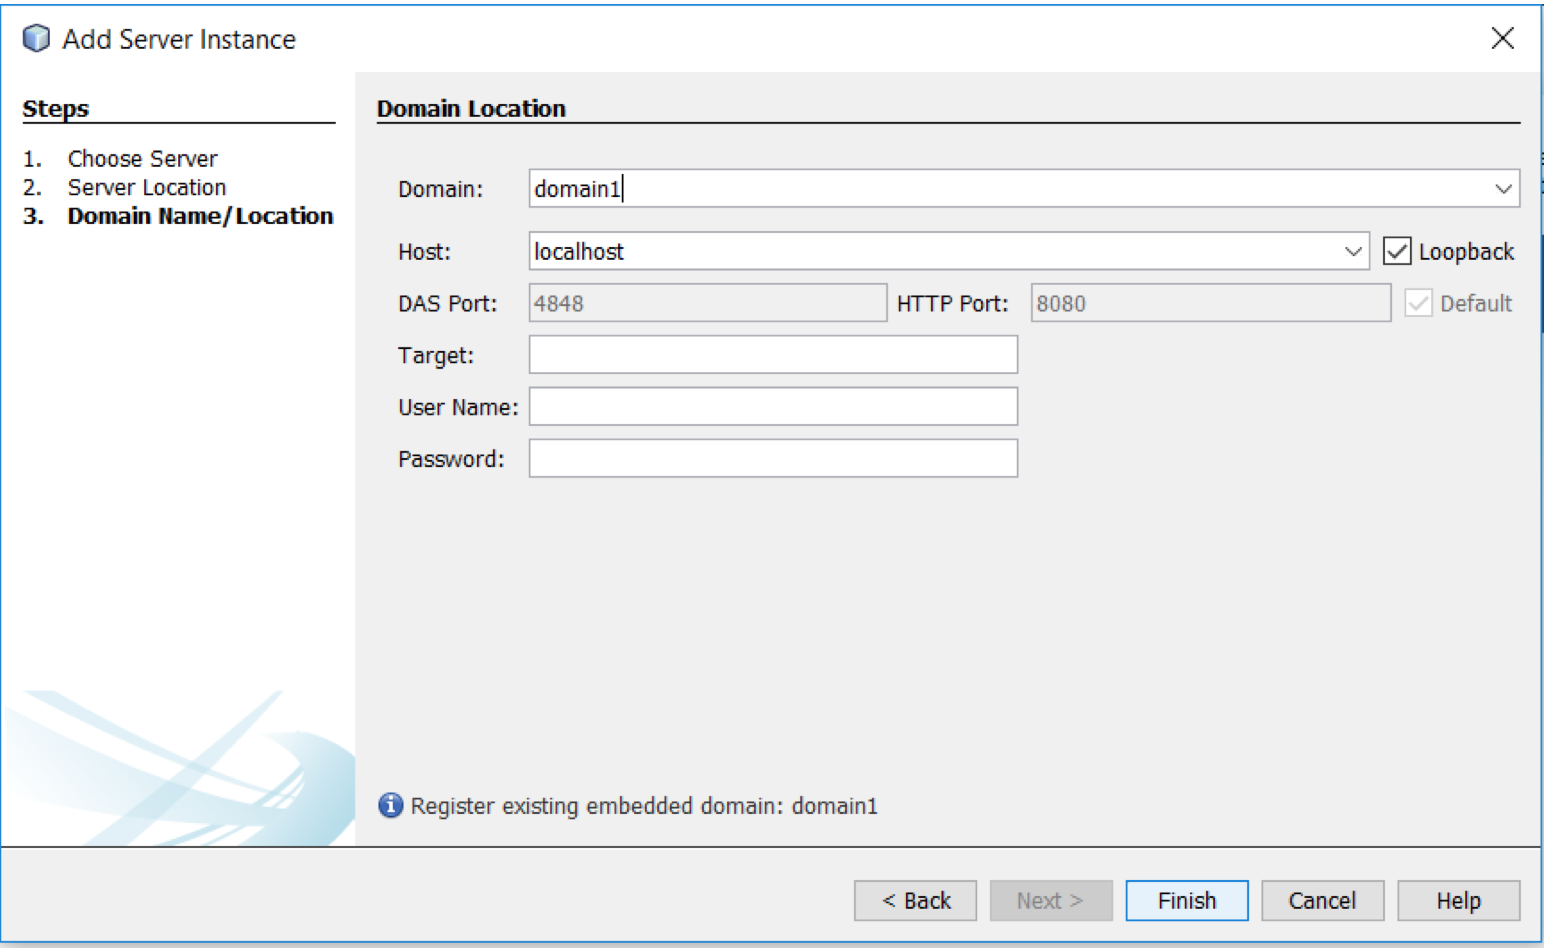
Task: Cancel the server instance wizard
Action: point(1323,901)
